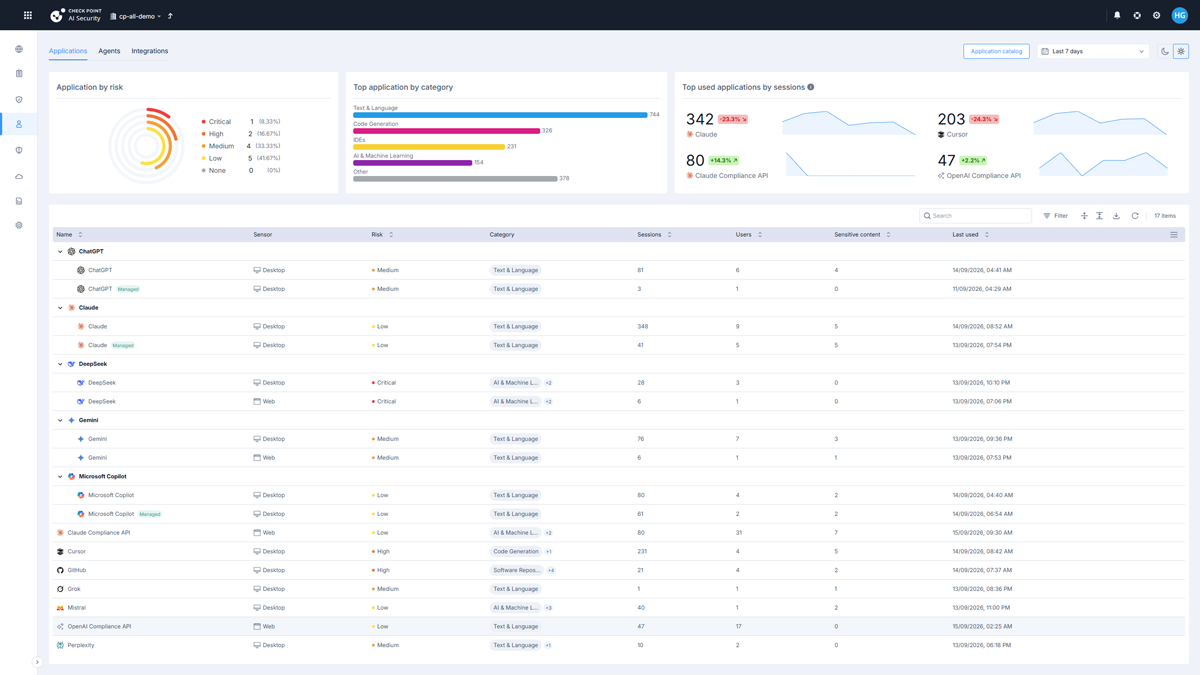This screenshot has height=675, width=1200.
Task: Click the Cursor app icon in table
Action: pyautogui.click(x=60, y=551)
